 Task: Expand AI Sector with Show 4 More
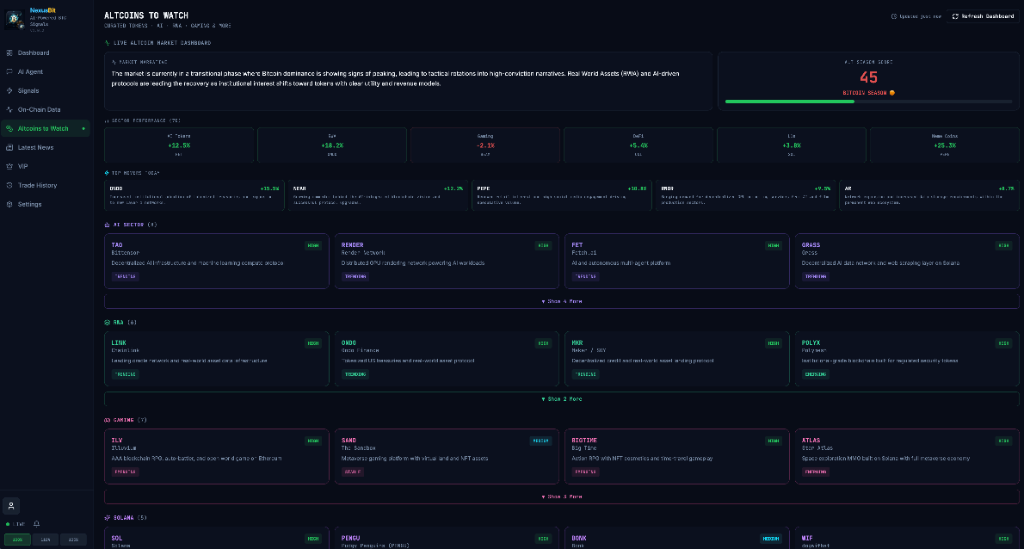tap(562, 302)
